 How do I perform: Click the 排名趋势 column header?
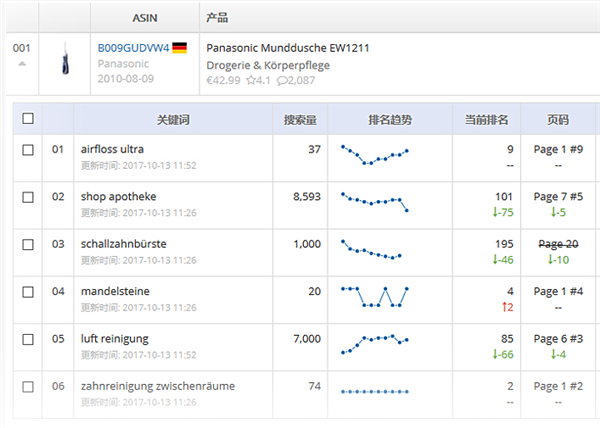click(389, 119)
